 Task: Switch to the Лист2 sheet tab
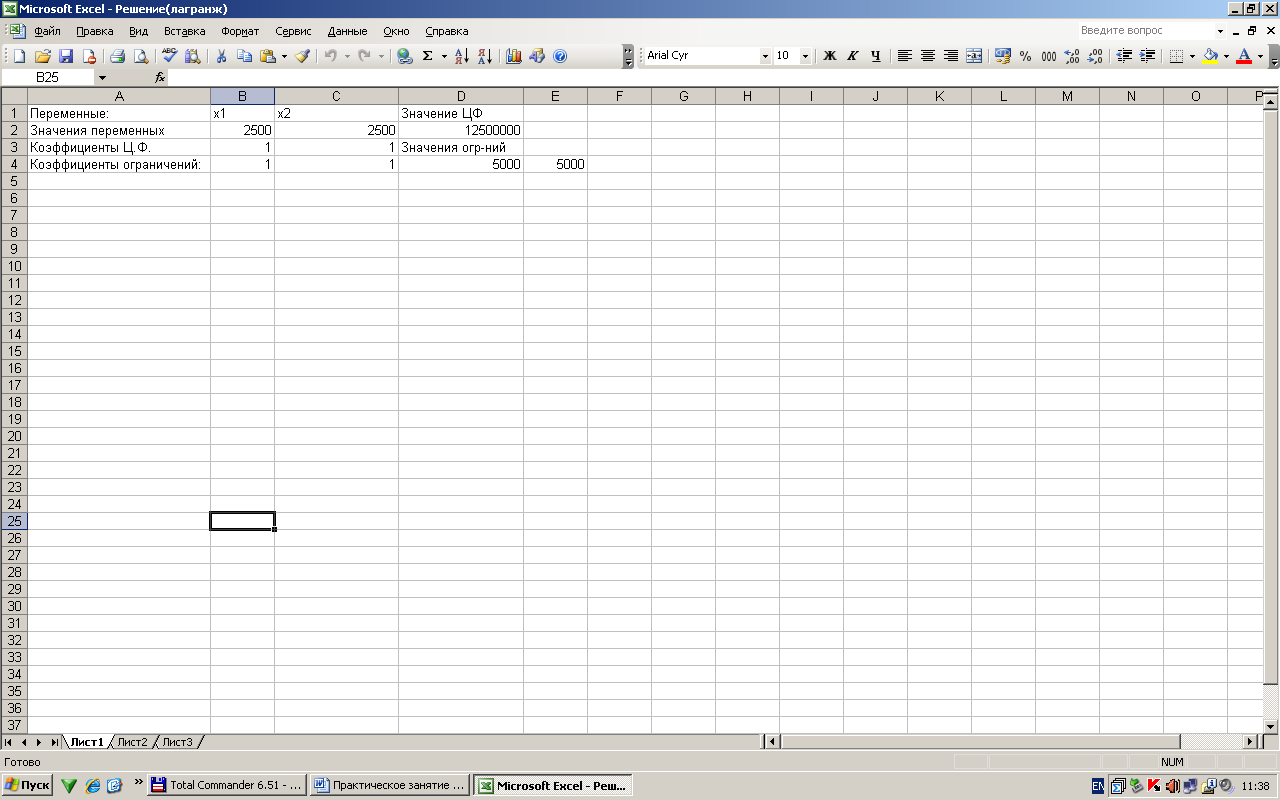(132, 742)
